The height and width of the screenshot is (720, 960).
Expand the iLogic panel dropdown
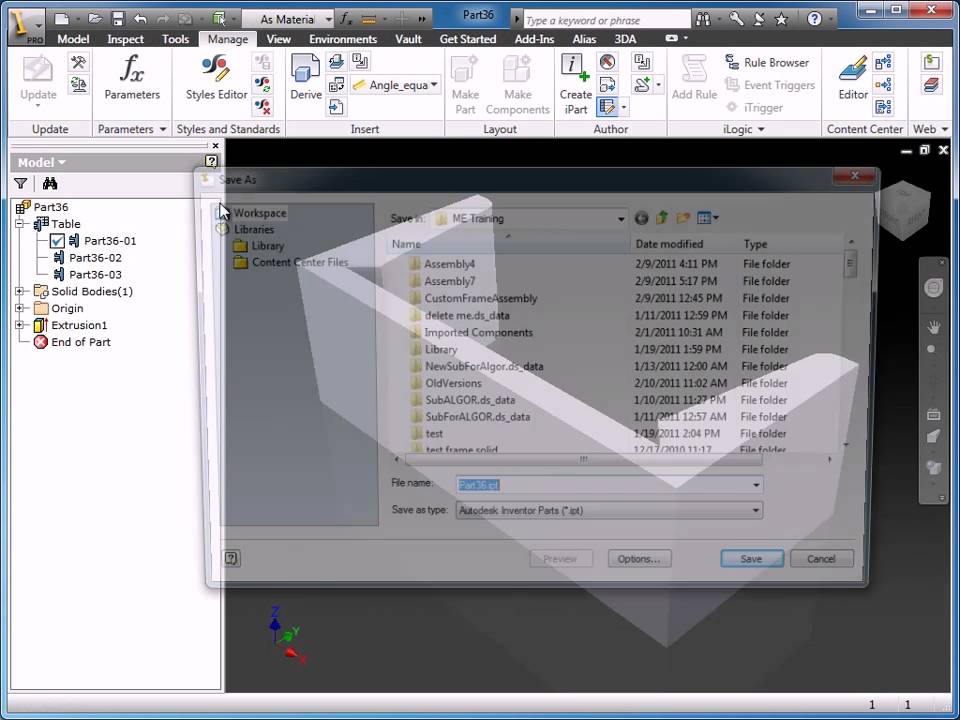coord(761,129)
